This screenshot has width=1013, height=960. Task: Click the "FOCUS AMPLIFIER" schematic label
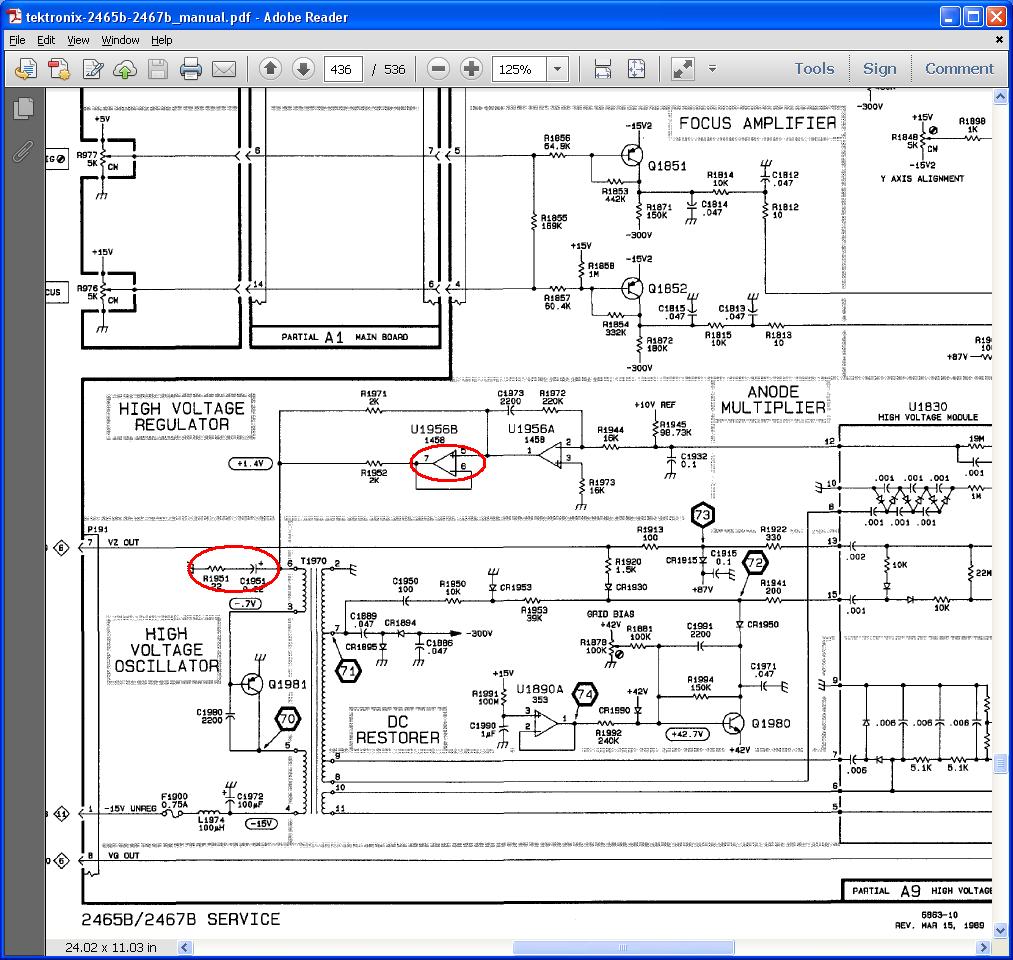[757, 123]
